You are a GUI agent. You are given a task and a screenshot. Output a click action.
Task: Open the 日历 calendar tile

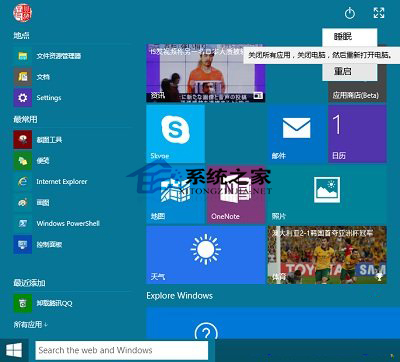[357, 134]
